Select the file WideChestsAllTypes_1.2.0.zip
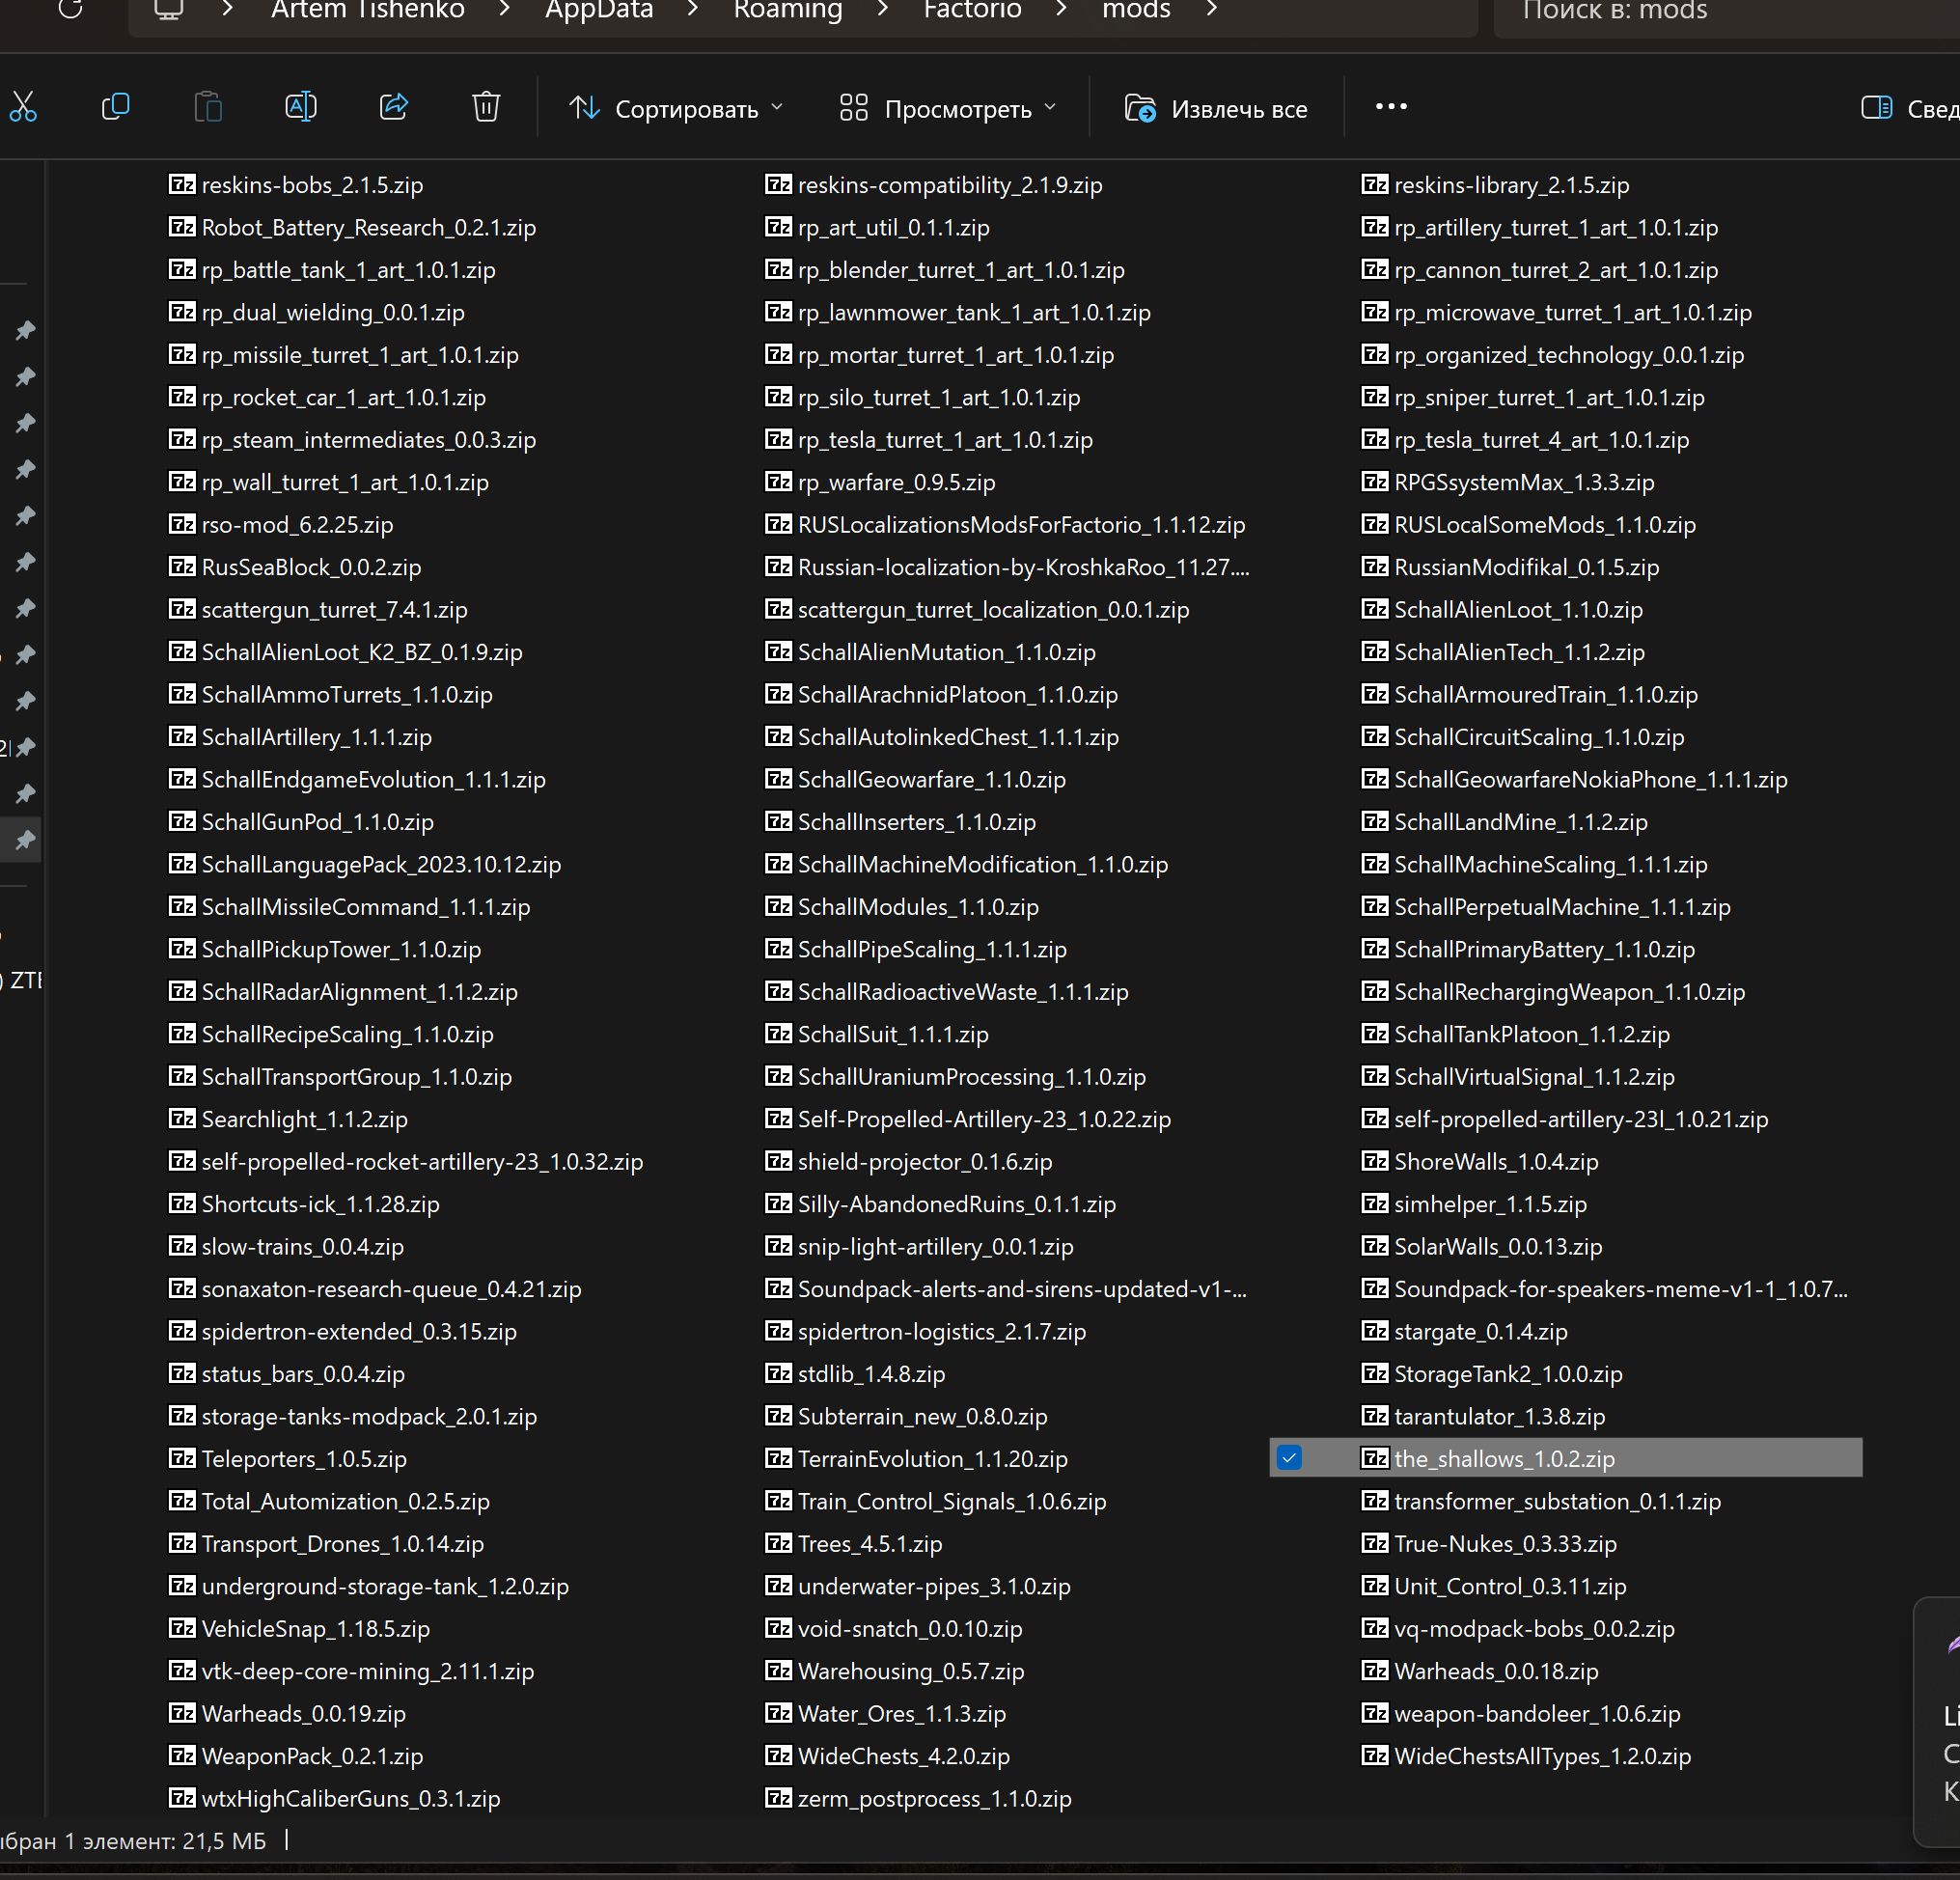1960x1880 pixels. [1542, 1755]
